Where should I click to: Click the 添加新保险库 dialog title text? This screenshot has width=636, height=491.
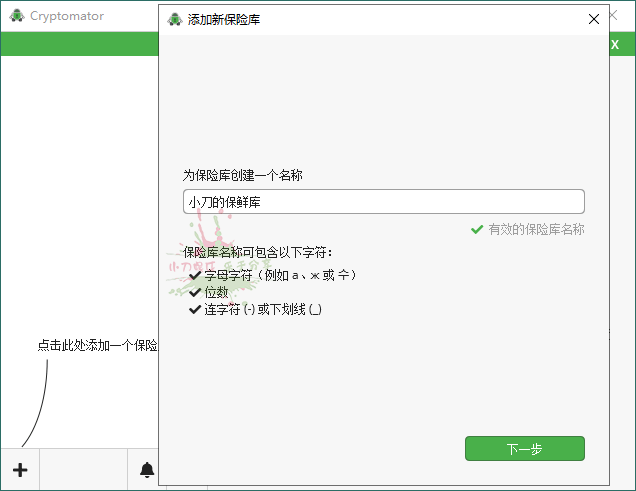click(224, 19)
